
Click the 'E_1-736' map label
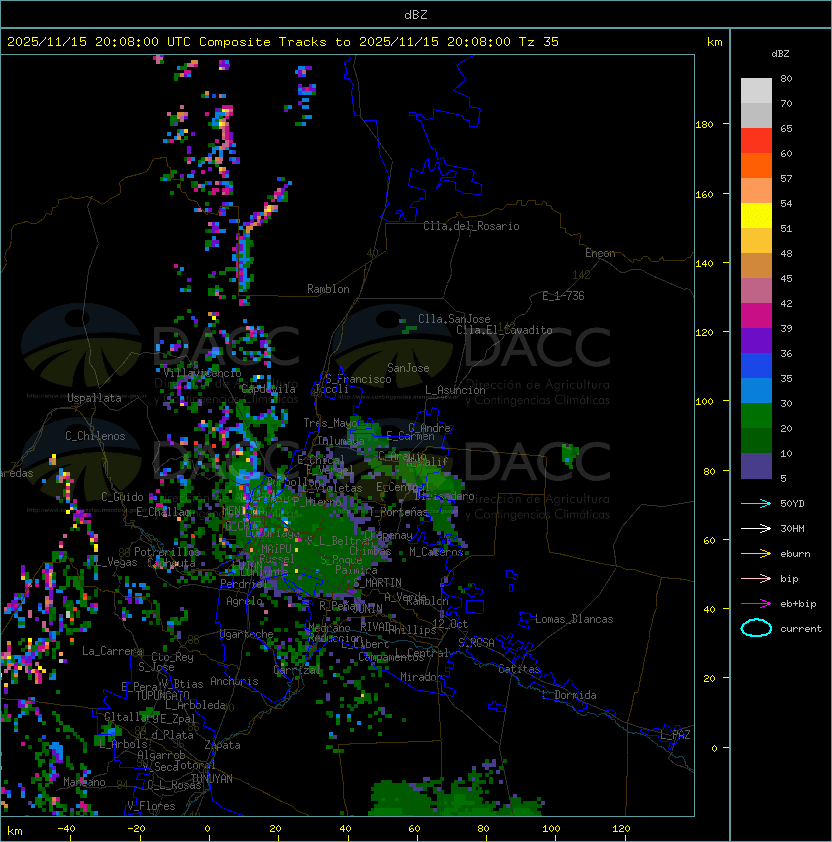click(563, 296)
